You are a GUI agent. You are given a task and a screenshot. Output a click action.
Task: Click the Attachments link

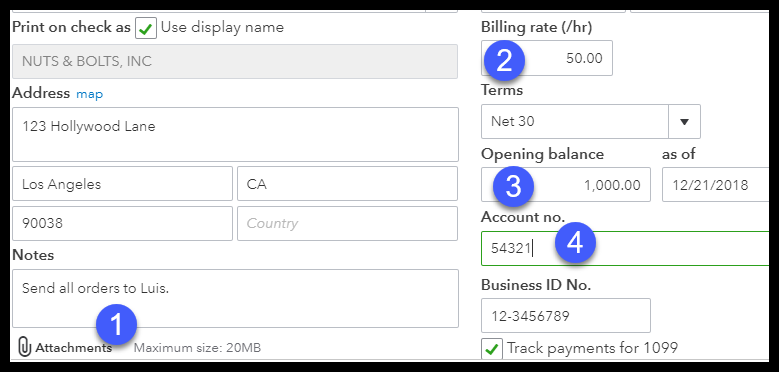[74, 348]
